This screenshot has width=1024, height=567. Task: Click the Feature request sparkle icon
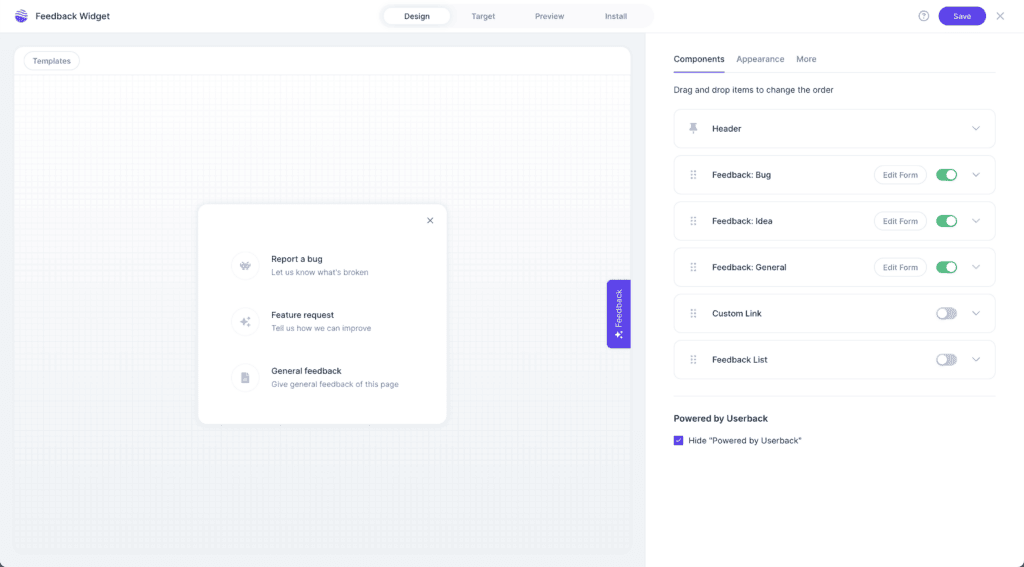245,321
